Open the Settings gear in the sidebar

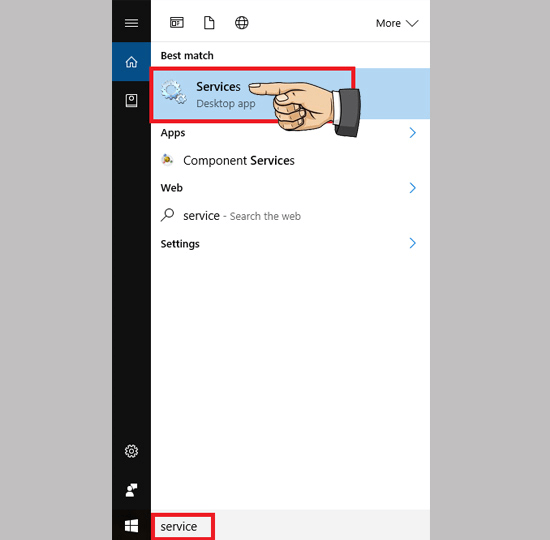coord(131,451)
